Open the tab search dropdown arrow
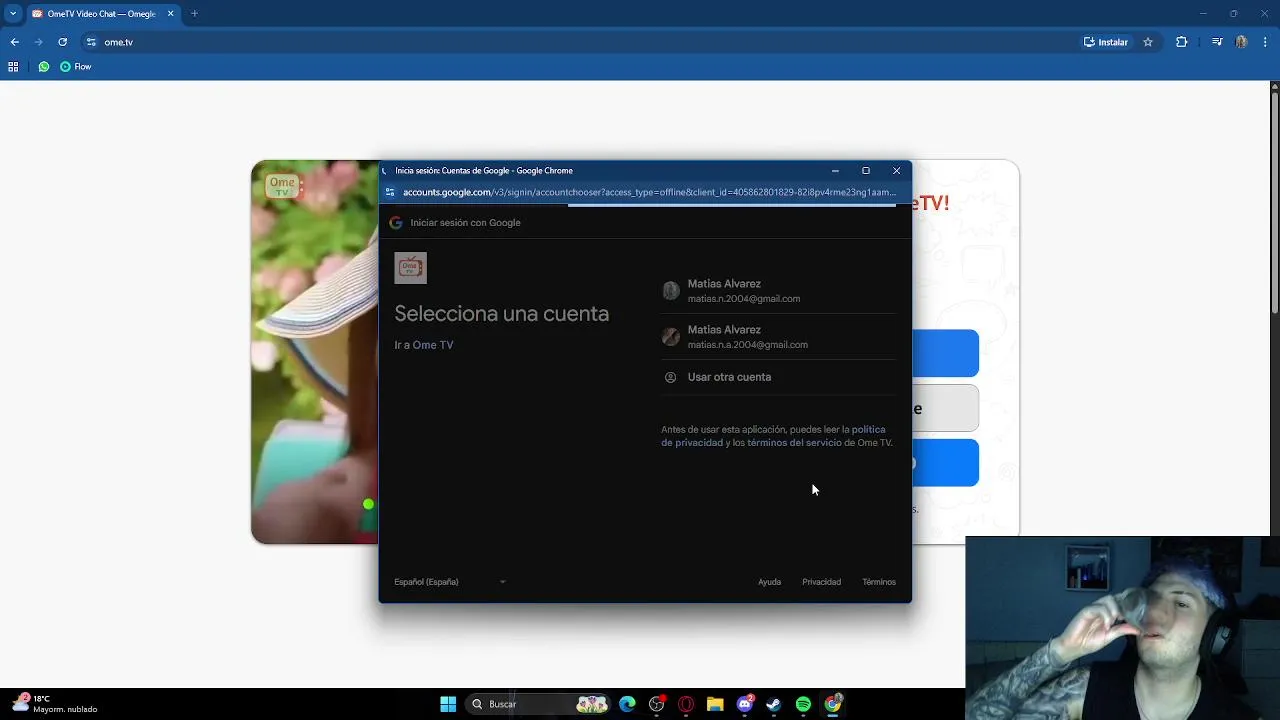The image size is (1280, 720). (x=13, y=14)
